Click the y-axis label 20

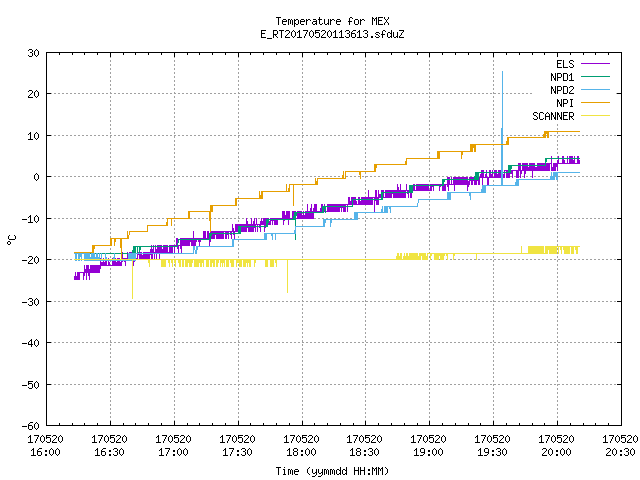tap(33, 94)
